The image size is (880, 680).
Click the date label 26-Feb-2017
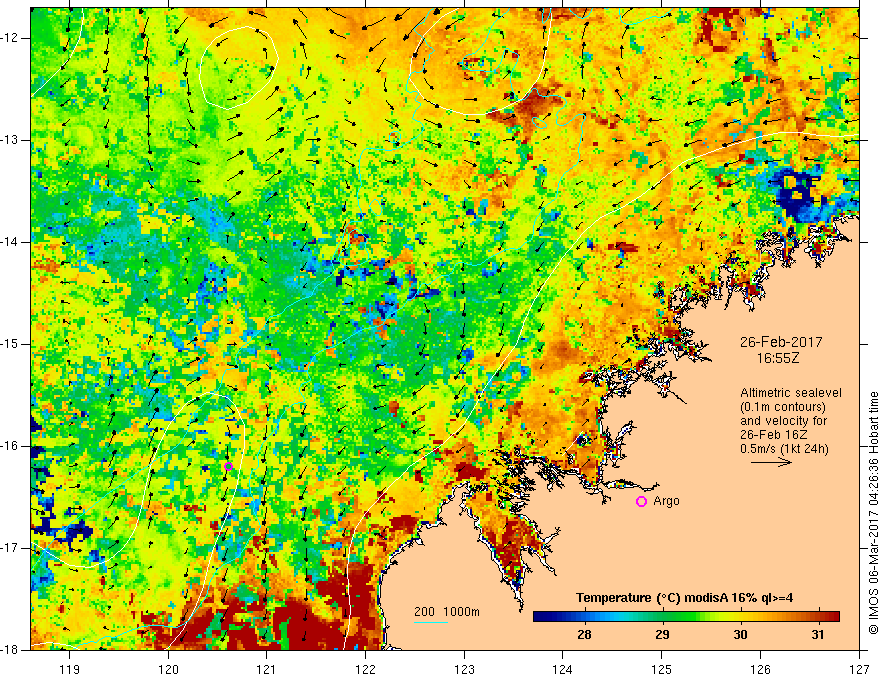[781, 342]
